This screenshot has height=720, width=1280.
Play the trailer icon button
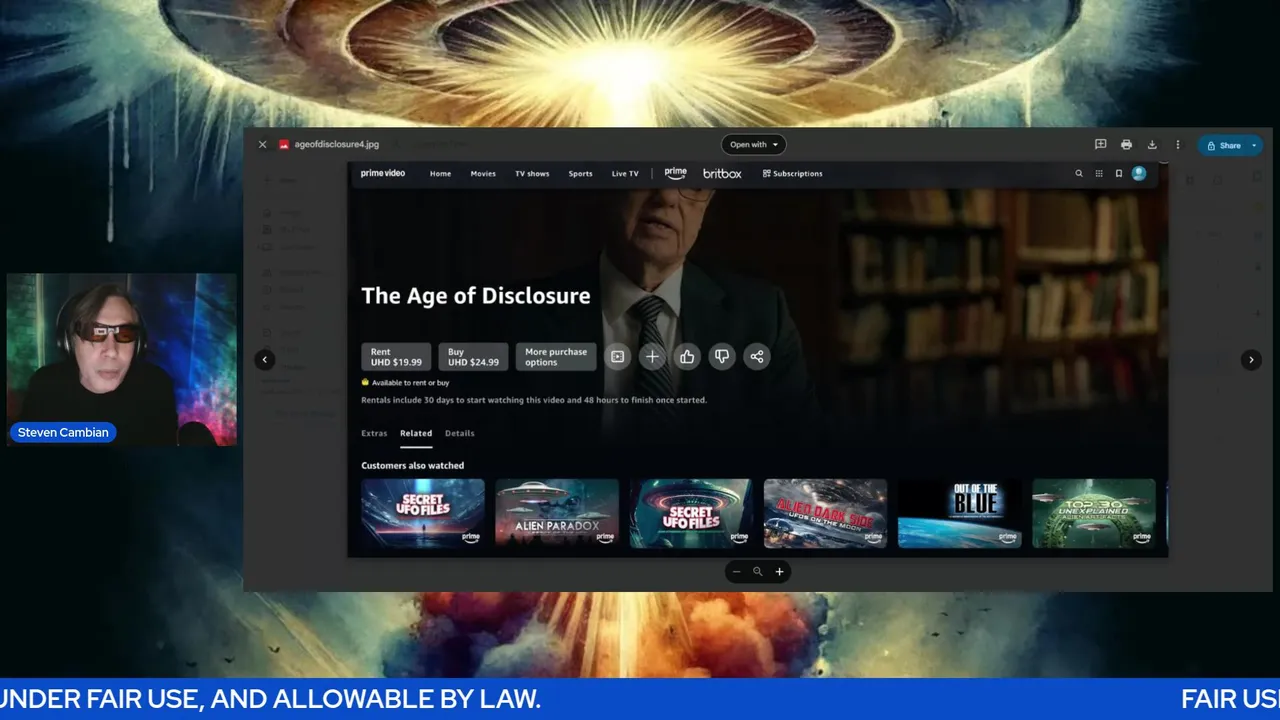(618, 357)
